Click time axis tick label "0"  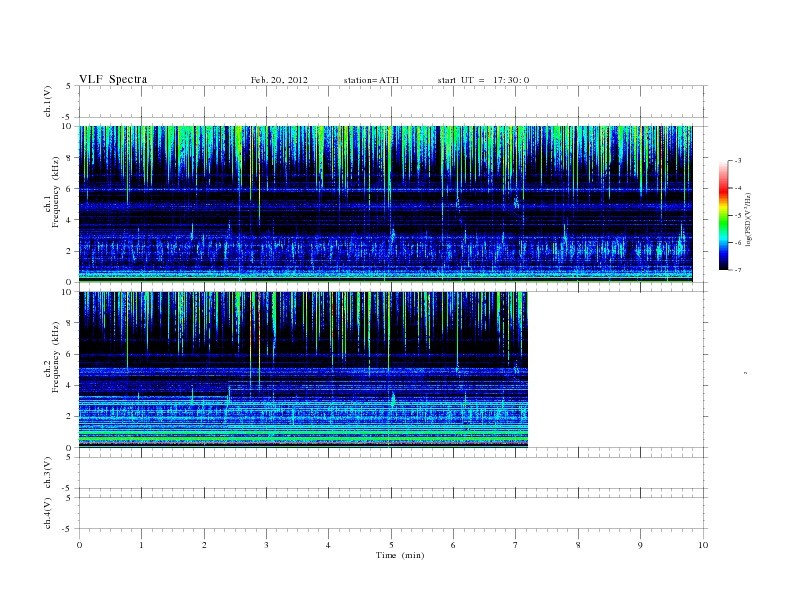(x=79, y=545)
